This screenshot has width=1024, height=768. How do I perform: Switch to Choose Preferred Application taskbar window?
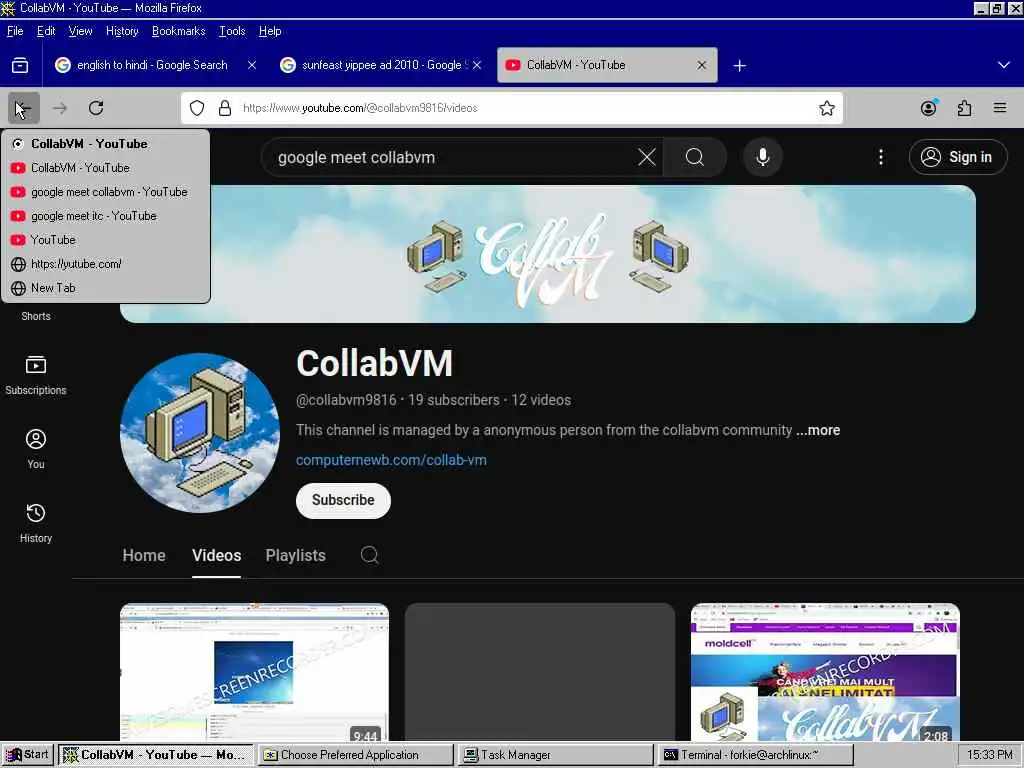tap(356, 755)
